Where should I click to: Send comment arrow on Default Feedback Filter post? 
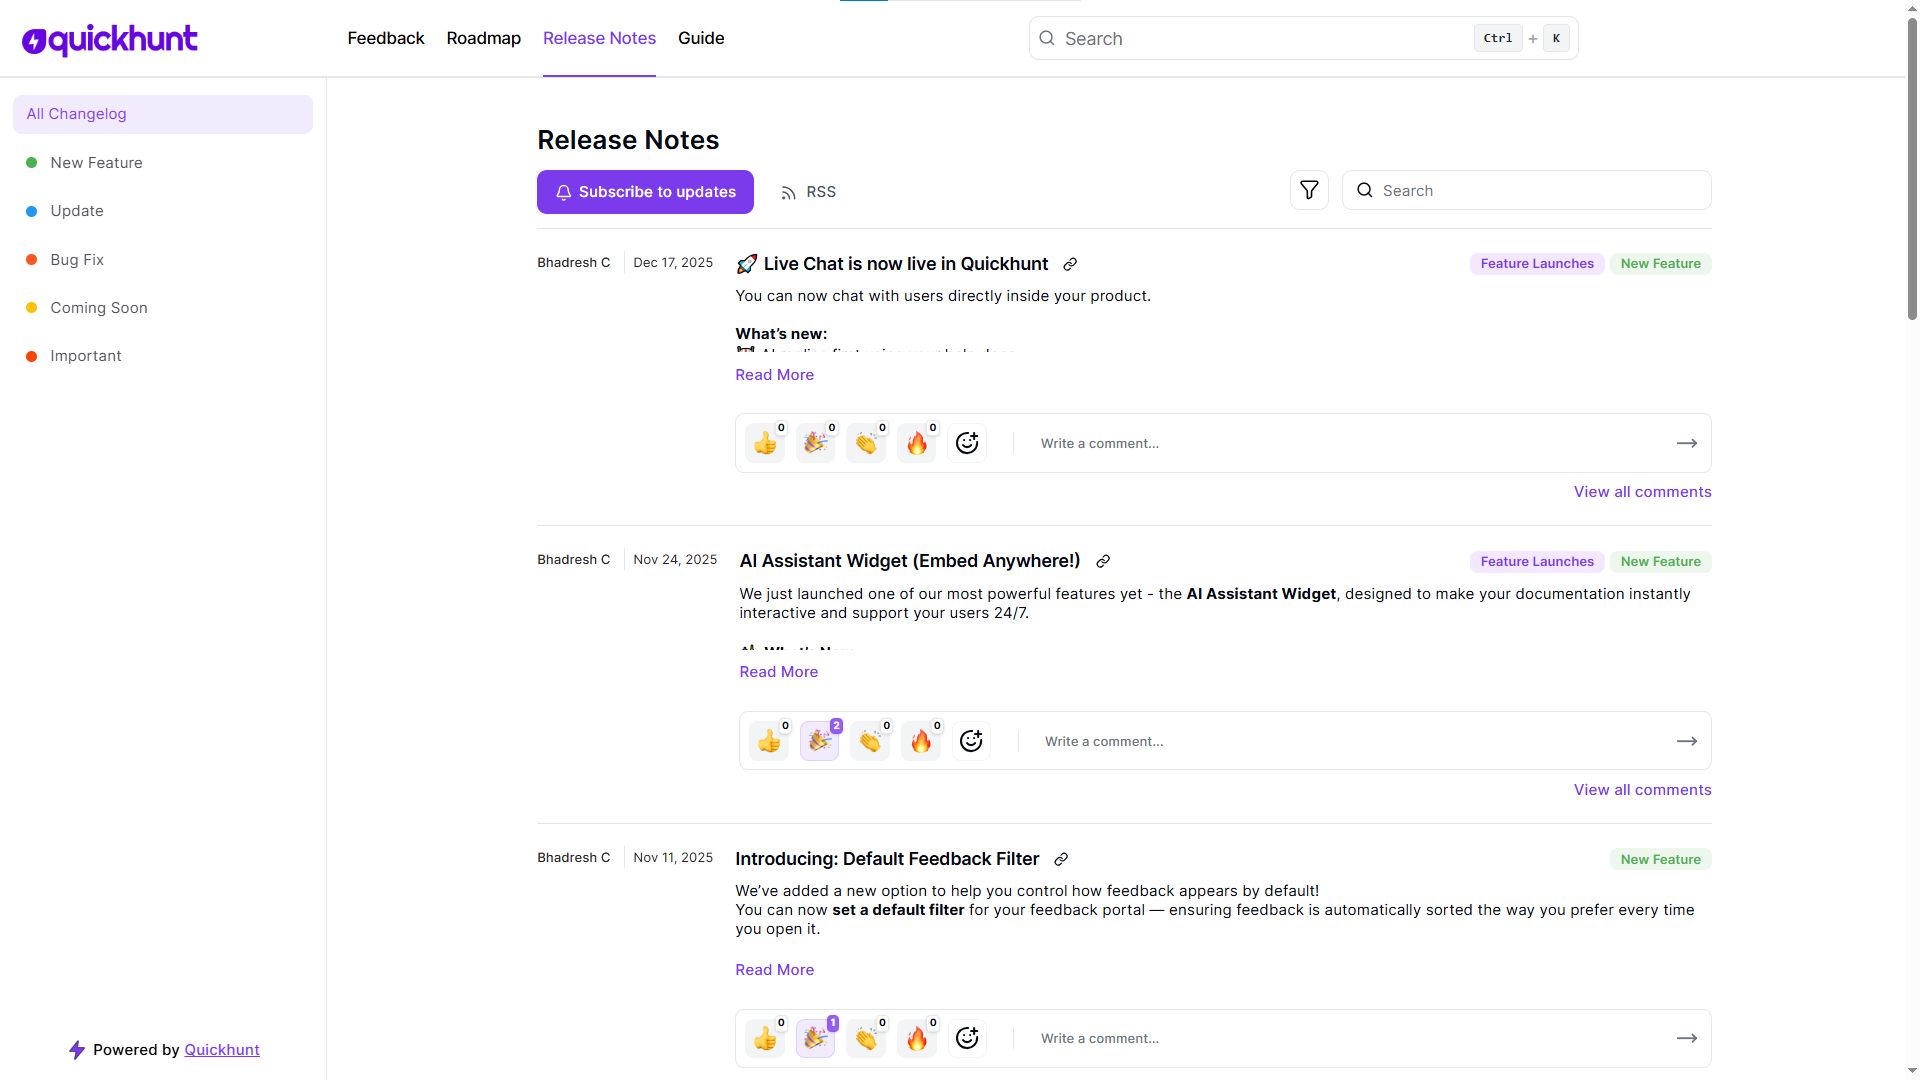click(x=1687, y=1038)
